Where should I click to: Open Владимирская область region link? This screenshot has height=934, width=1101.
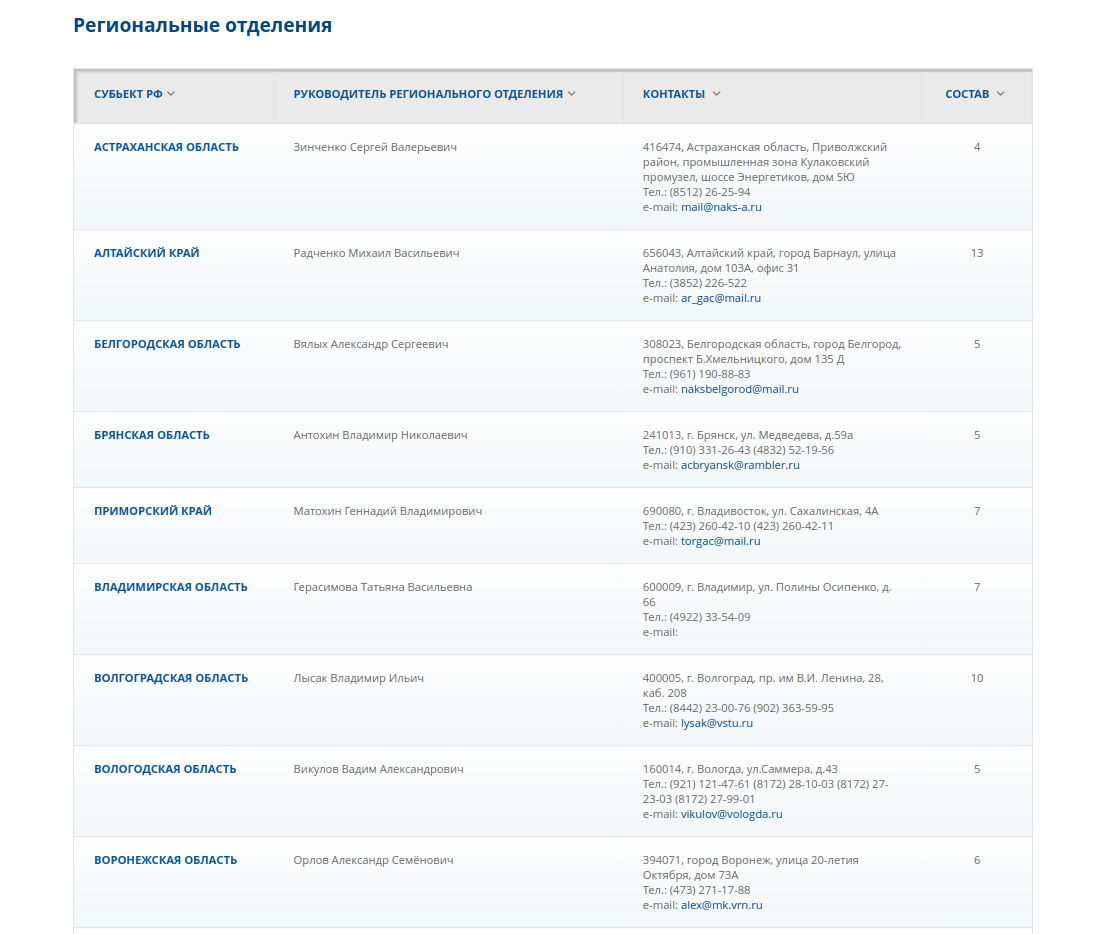(x=171, y=587)
